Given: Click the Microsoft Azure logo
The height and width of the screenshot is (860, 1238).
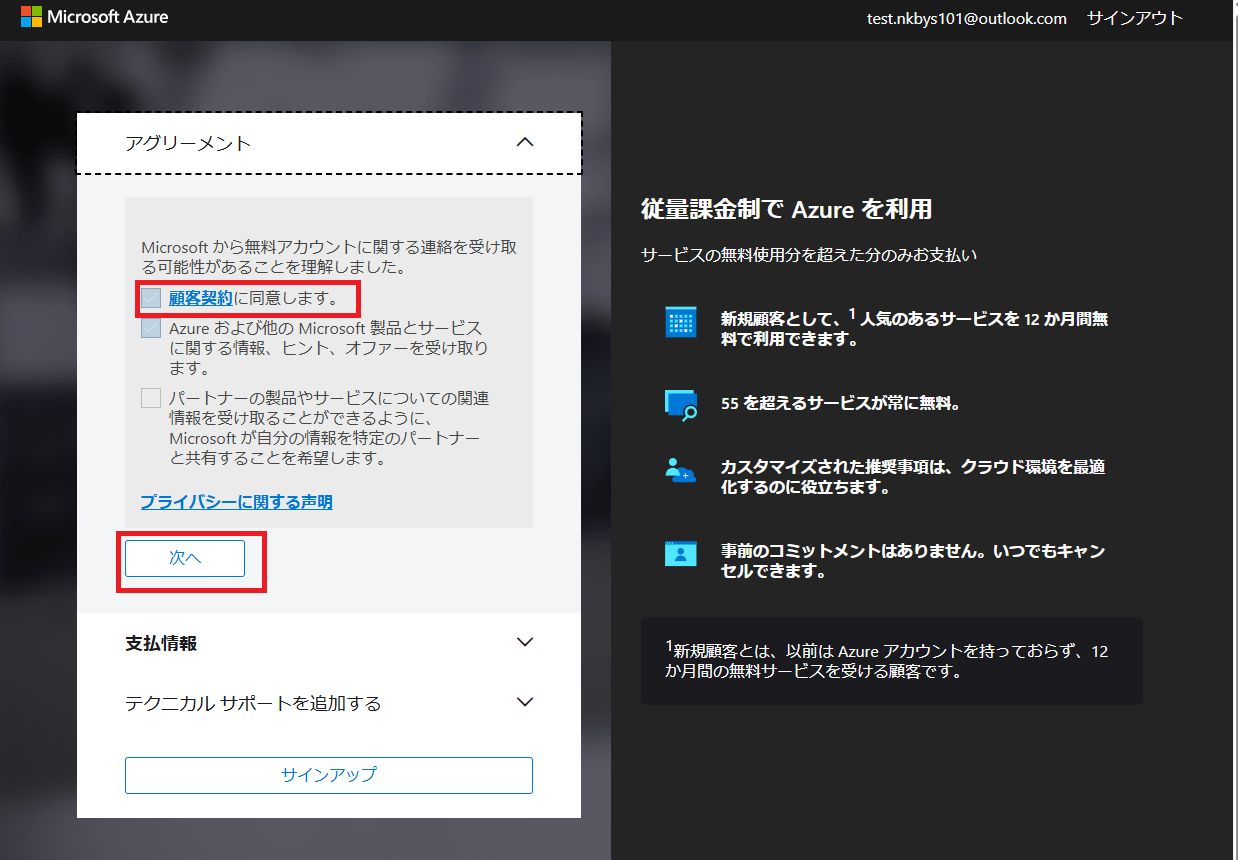Looking at the screenshot, I should (x=95, y=17).
